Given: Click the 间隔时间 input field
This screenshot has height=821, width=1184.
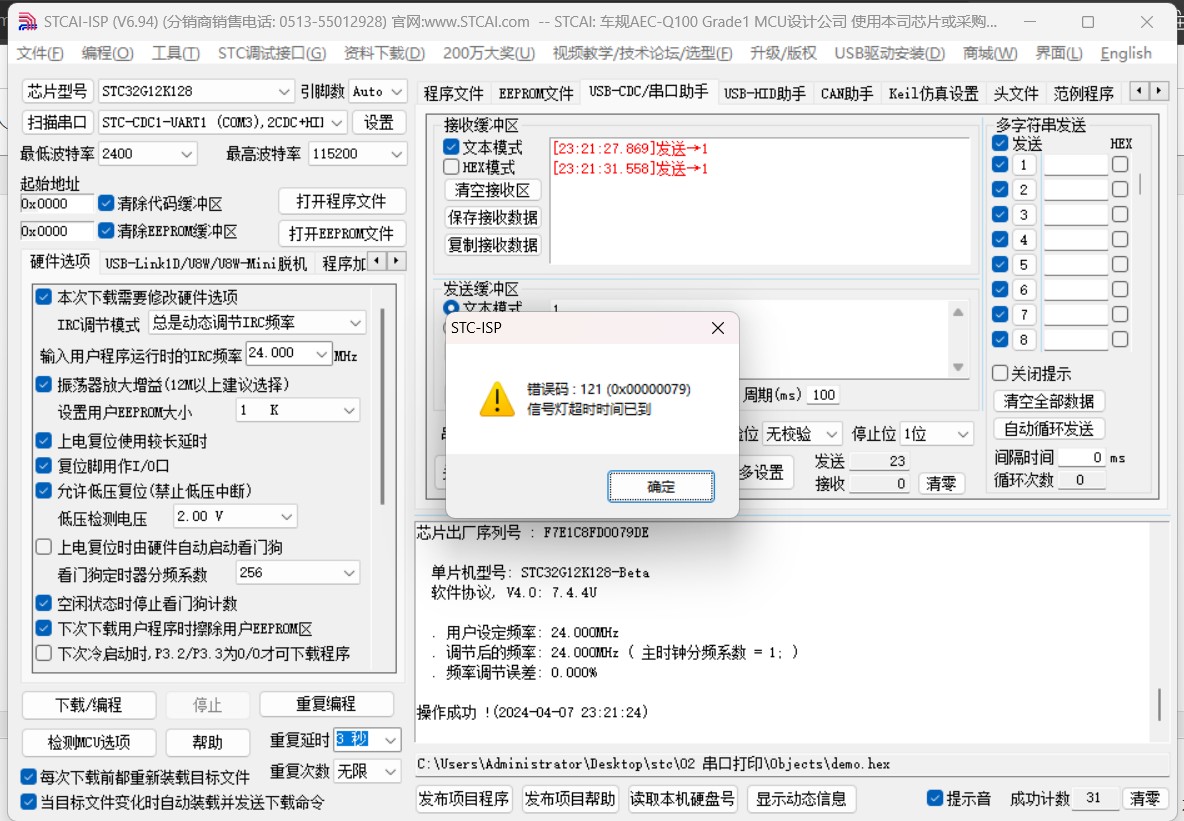Looking at the screenshot, I should point(1081,458).
